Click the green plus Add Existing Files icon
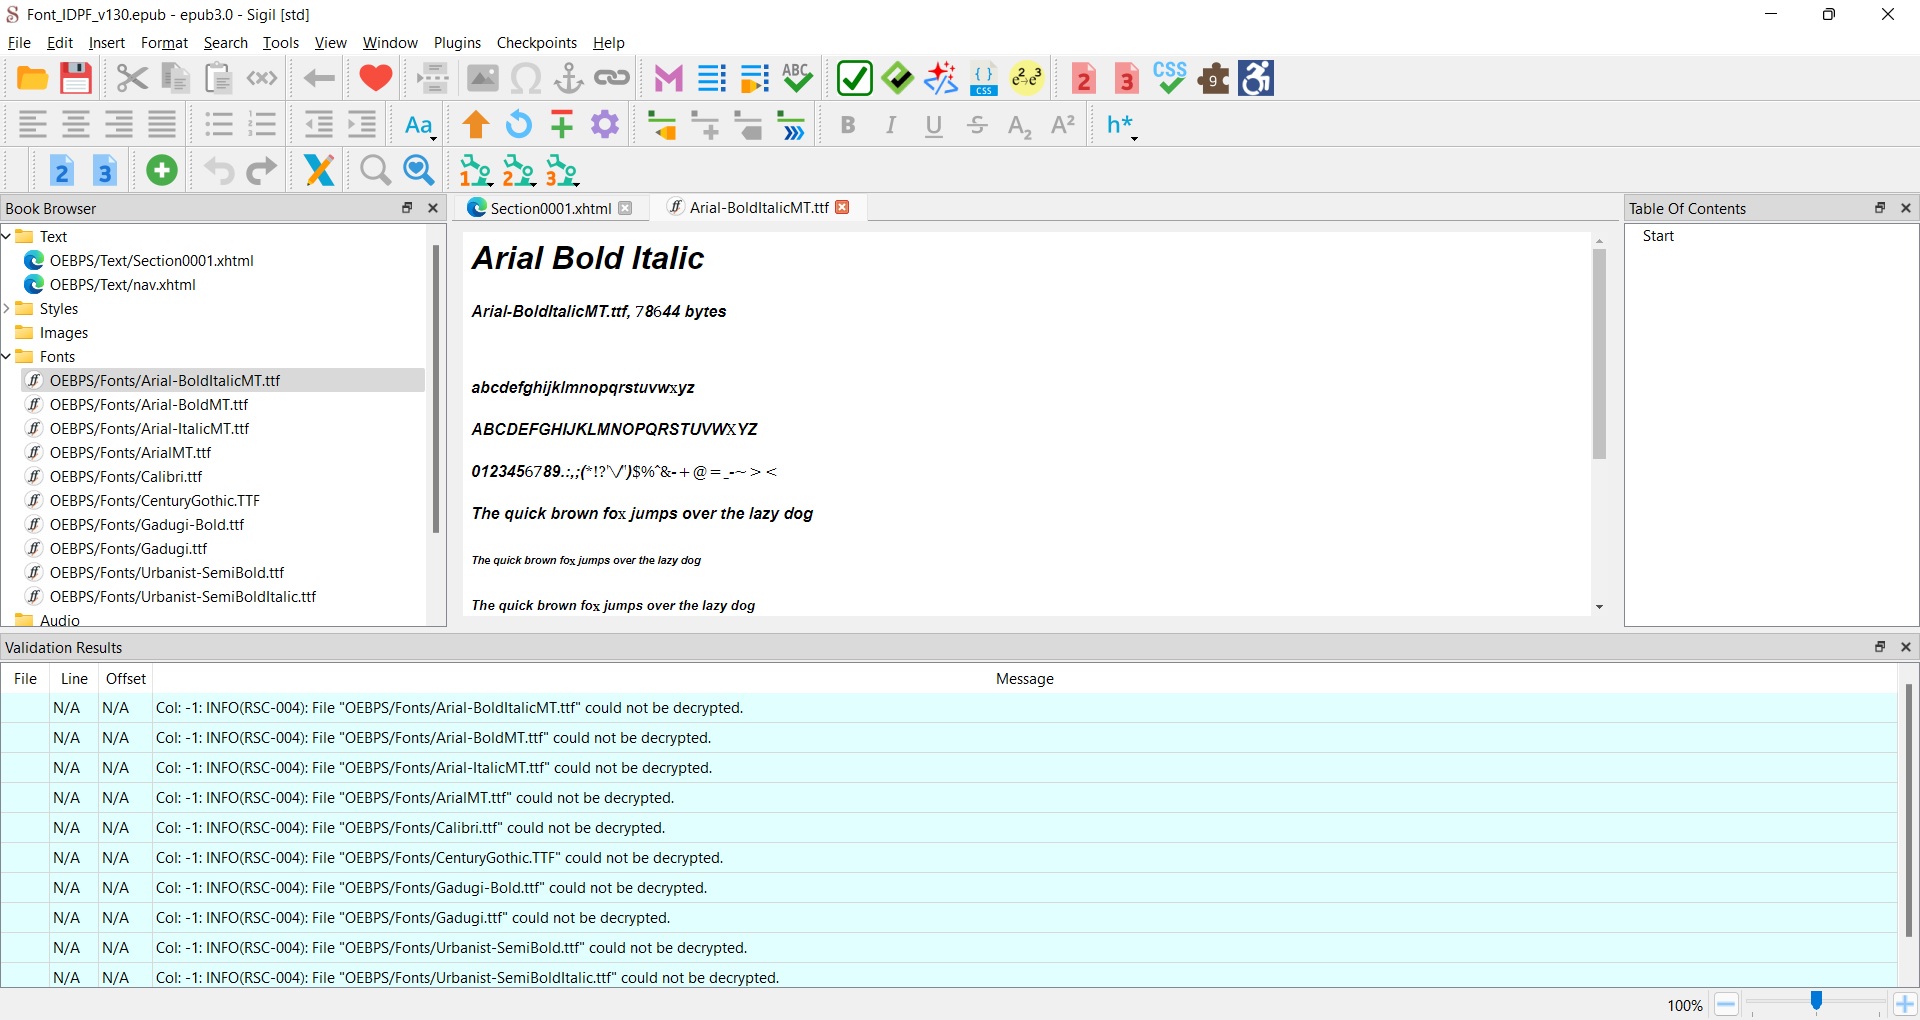This screenshot has width=1920, height=1020. (x=162, y=171)
